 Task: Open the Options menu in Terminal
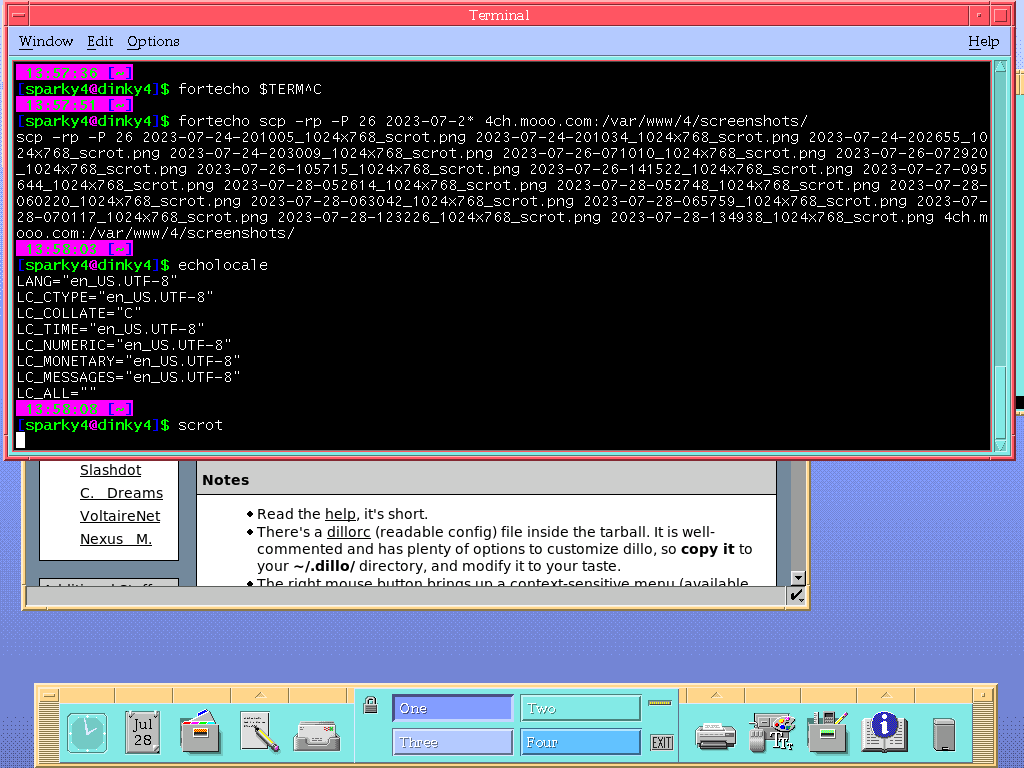pos(153,41)
